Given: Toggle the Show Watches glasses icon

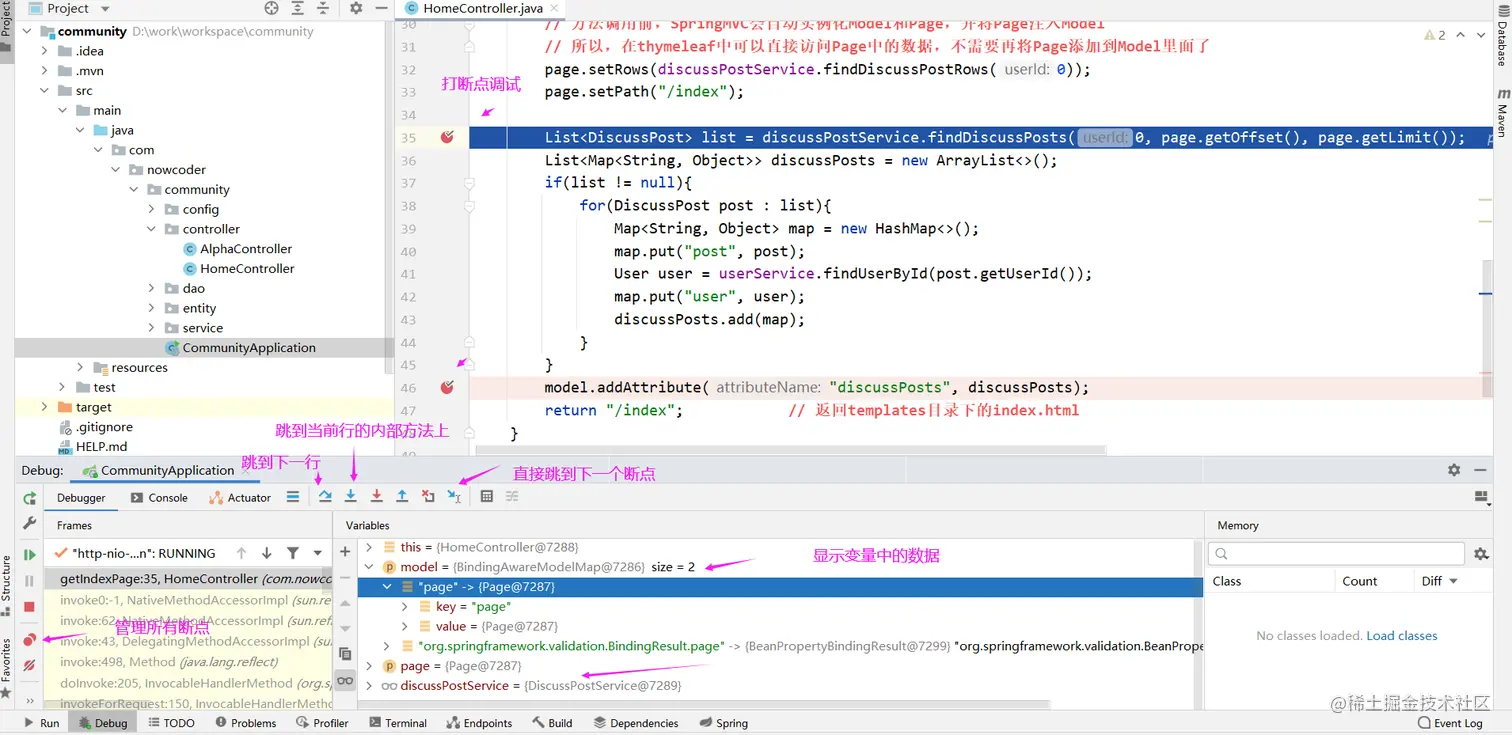Looking at the screenshot, I should (345, 681).
